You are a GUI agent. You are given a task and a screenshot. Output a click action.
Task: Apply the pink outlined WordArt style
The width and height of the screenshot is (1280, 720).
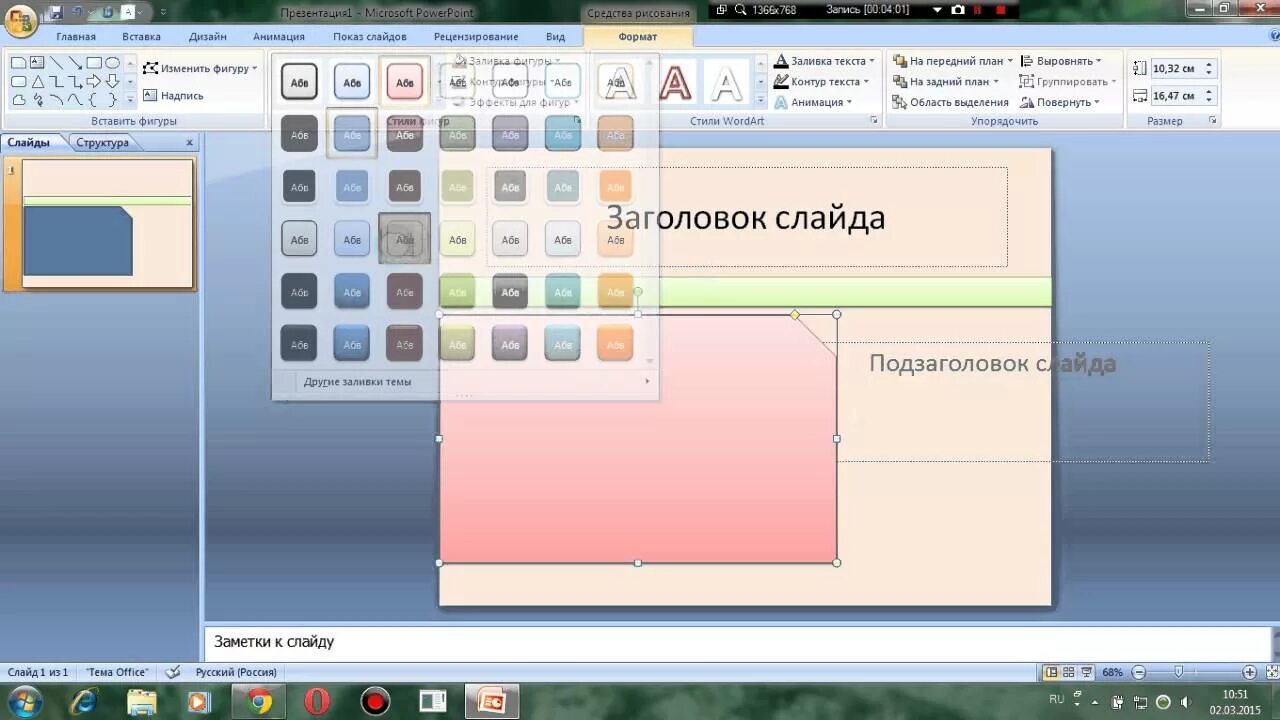click(676, 82)
